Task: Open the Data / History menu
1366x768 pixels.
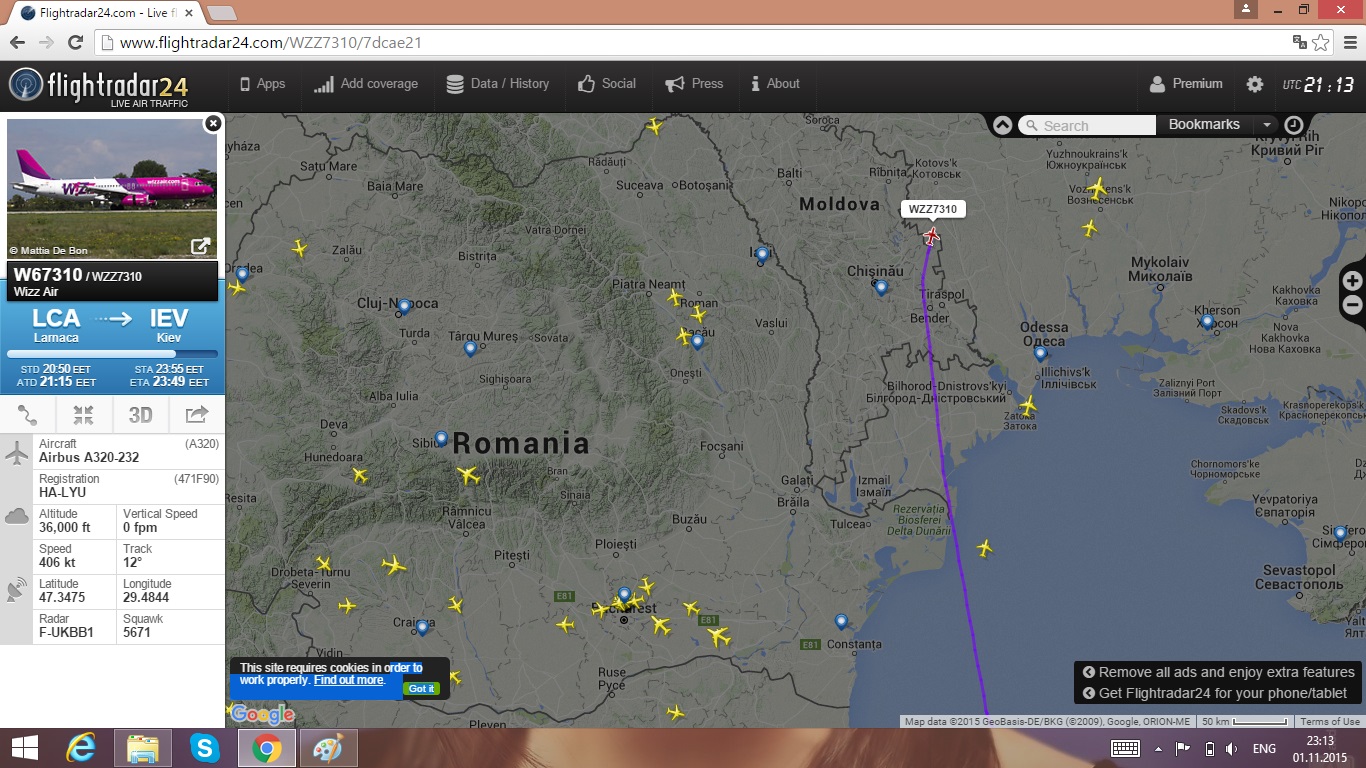Action: pyautogui.click(x=497, y=84)
